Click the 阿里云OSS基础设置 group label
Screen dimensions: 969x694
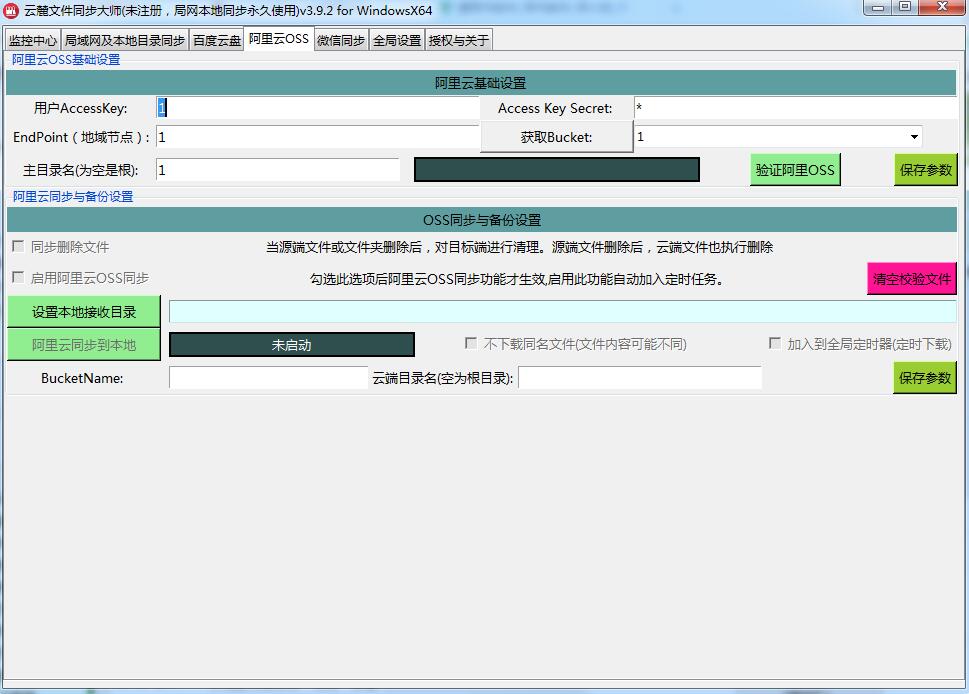[x=66, y=60]
